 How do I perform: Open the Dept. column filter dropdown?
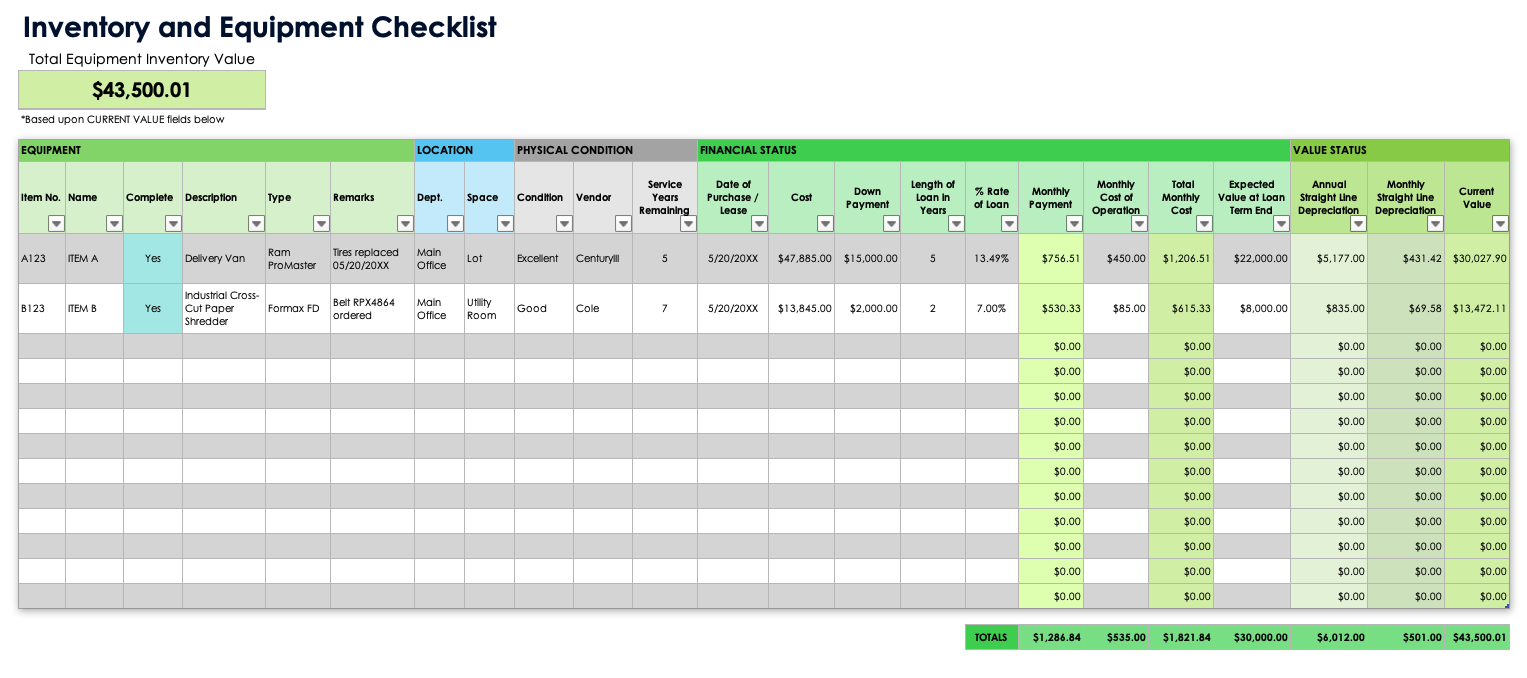click(x=455, y=224)
